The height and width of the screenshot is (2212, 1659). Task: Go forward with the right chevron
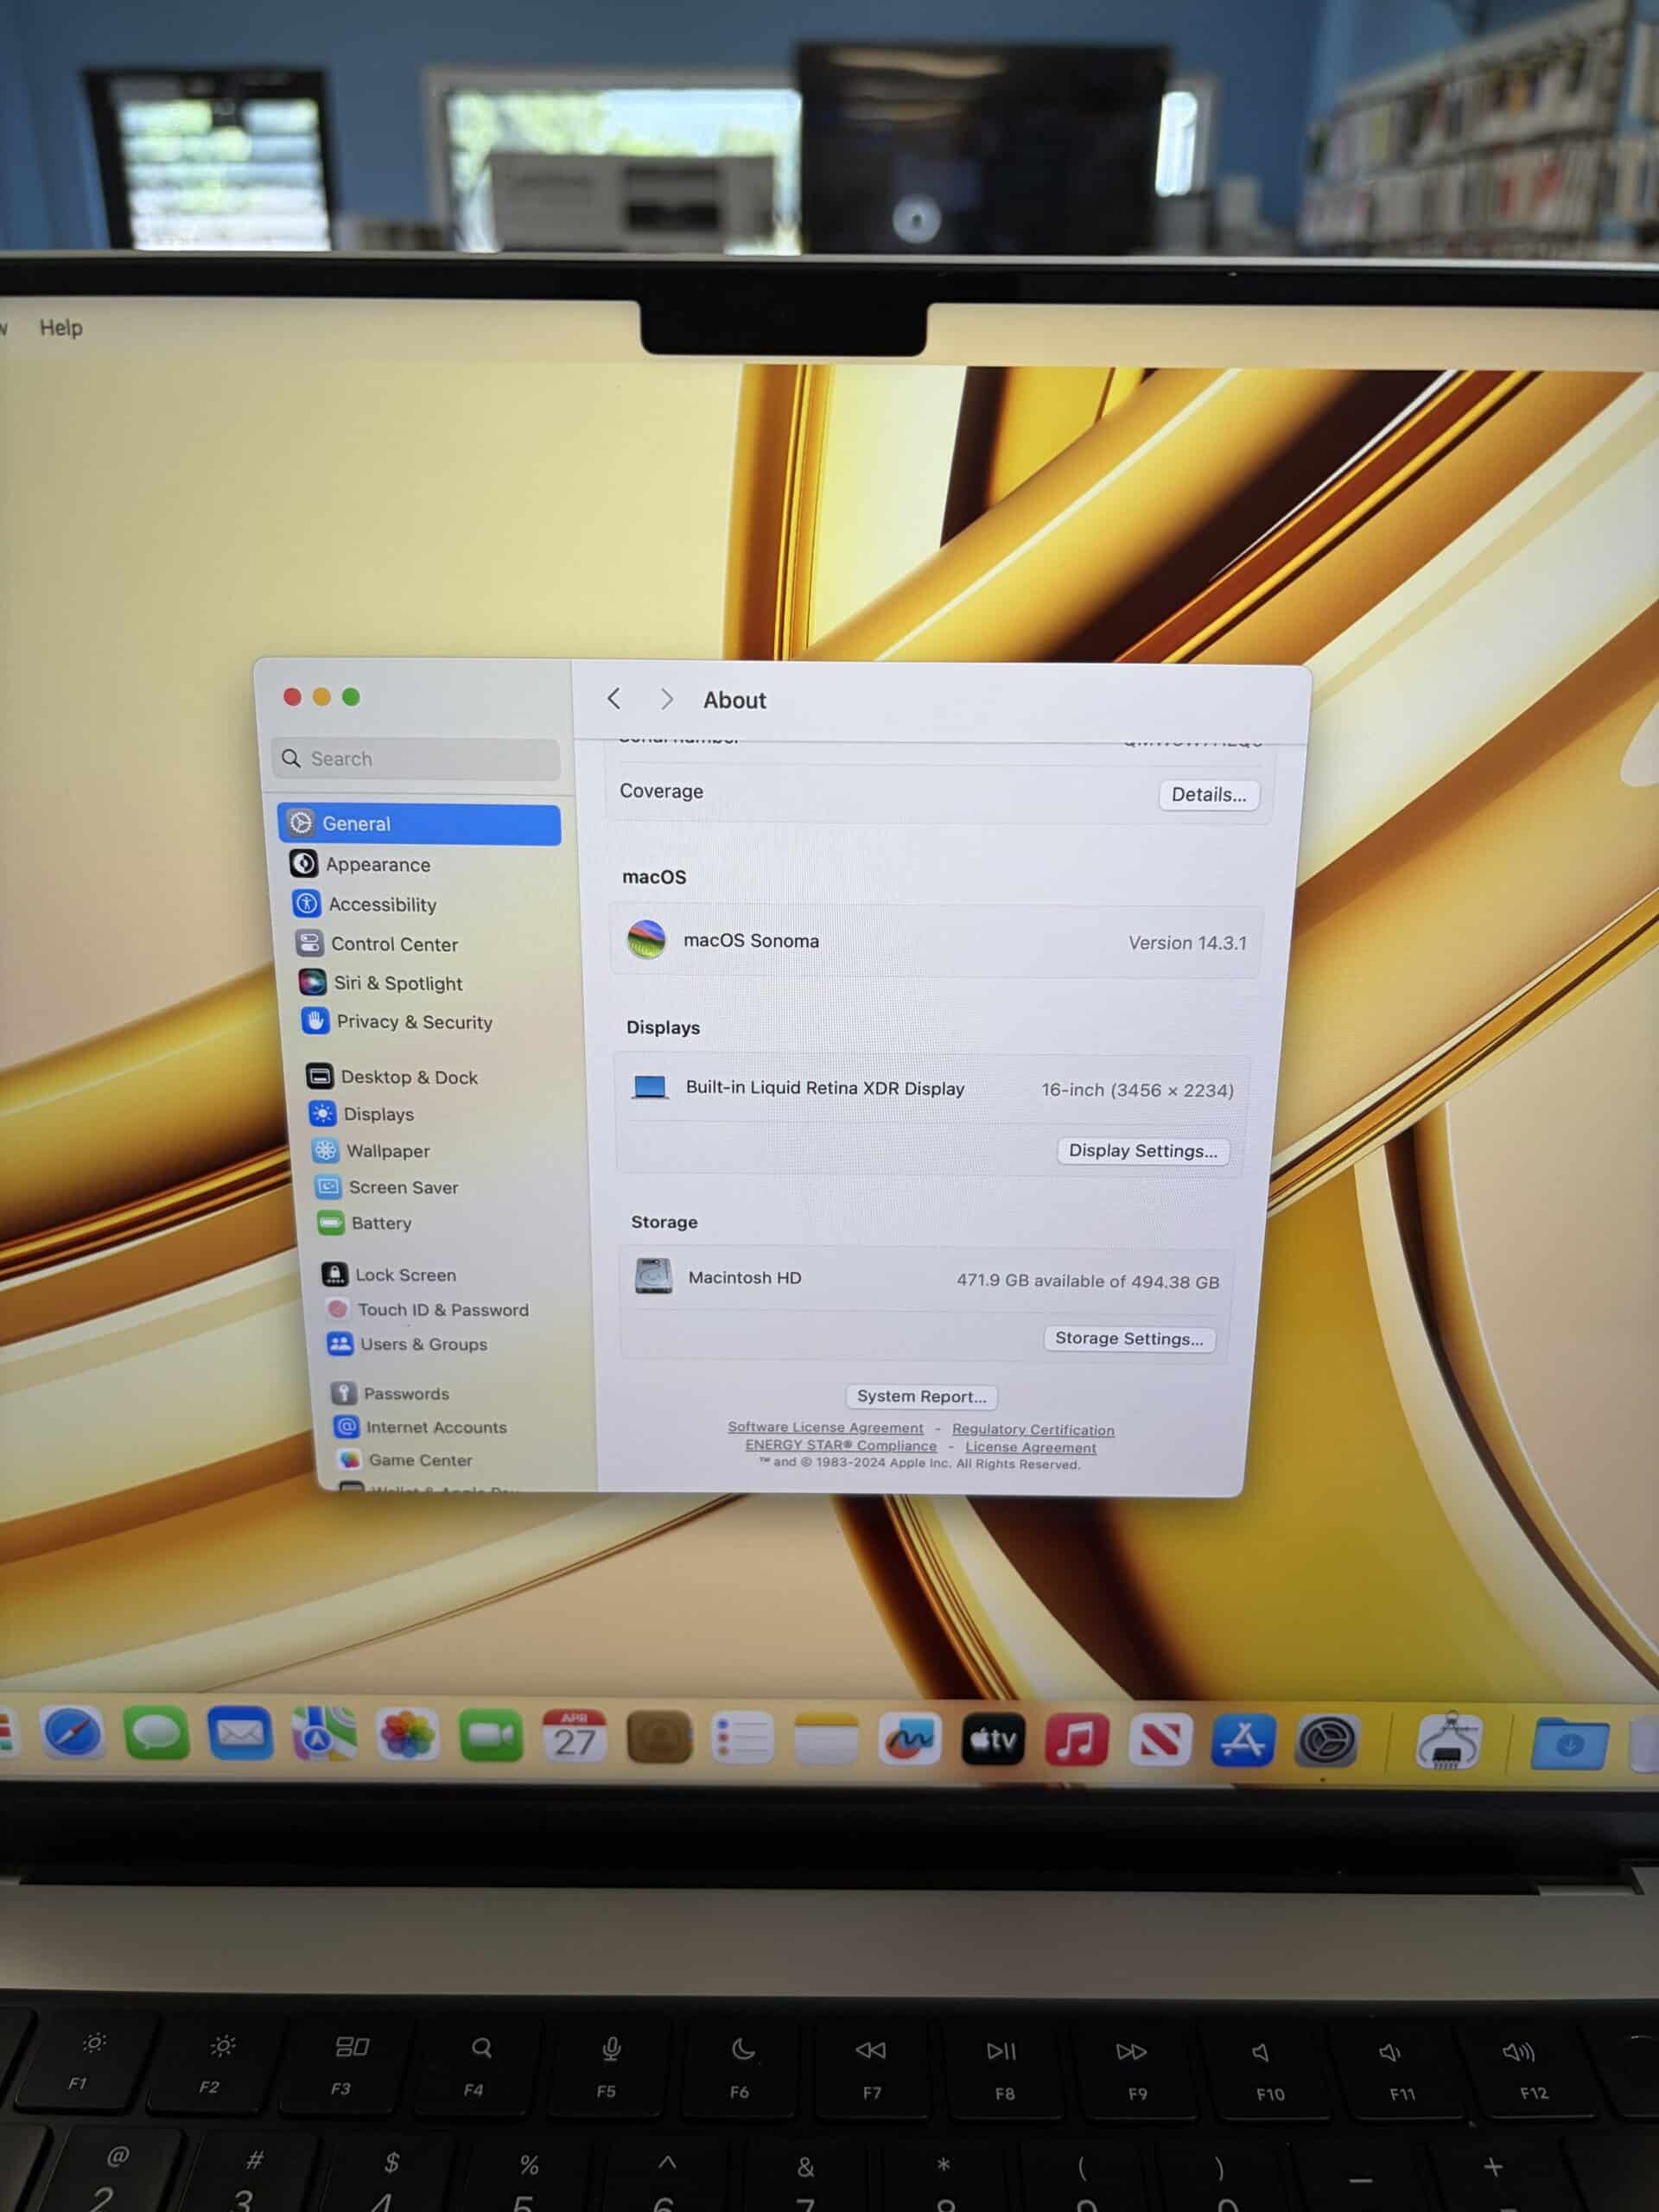tap(666, 700)
